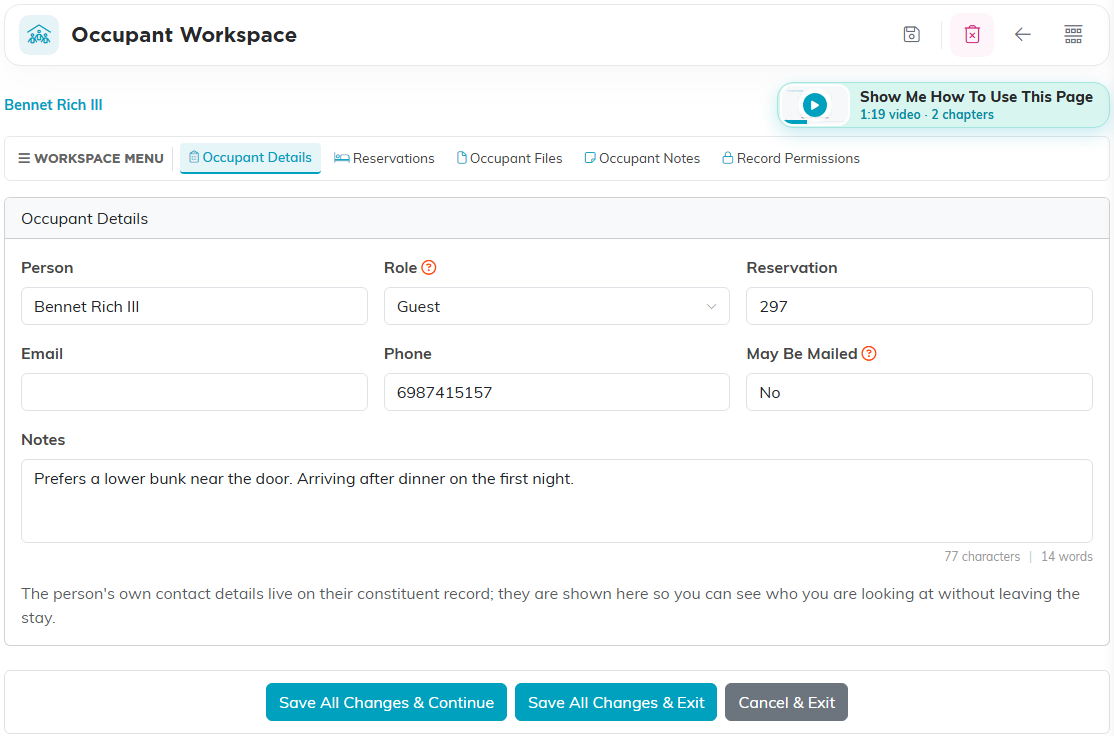Image resolution: width=1114 pixels, height=736 pixels.
Task: Click the empty Email field
Action: coord(194,392)
